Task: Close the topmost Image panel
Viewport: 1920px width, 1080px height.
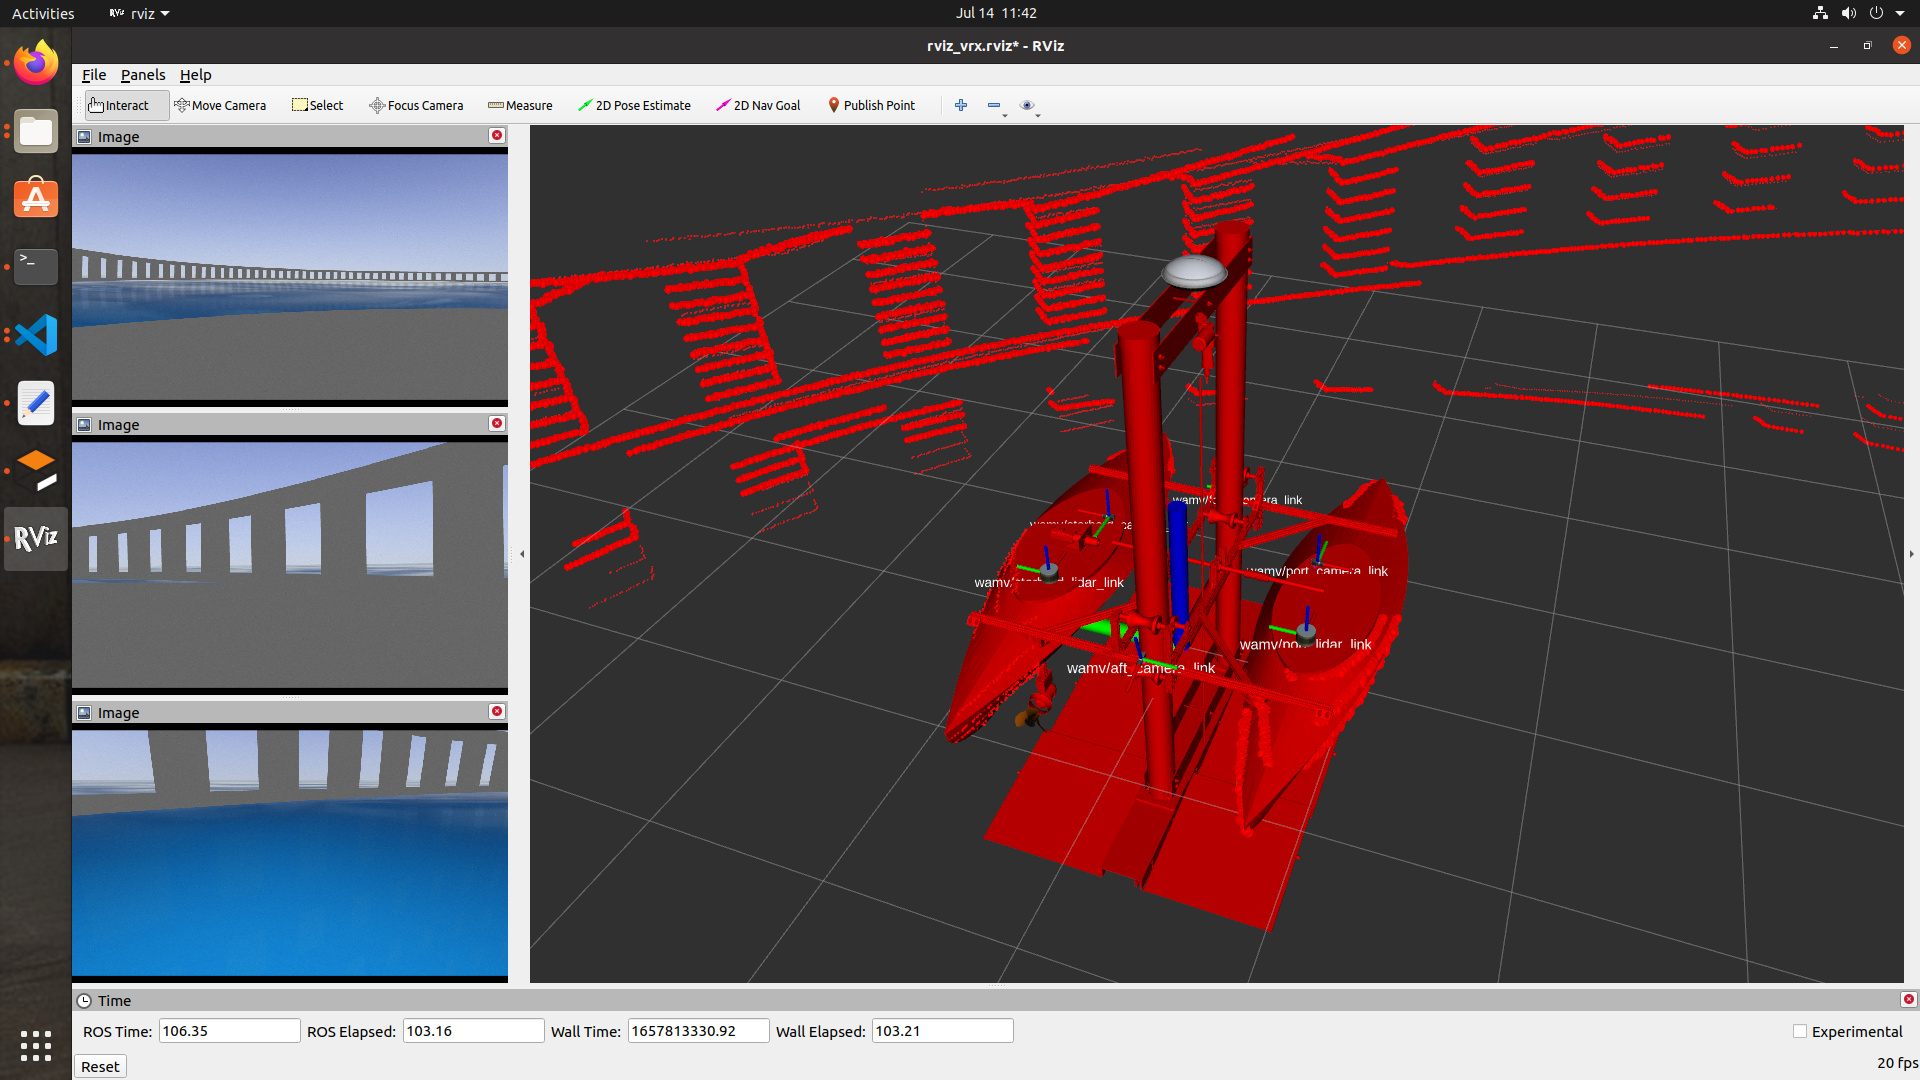Action: point(497,135)
